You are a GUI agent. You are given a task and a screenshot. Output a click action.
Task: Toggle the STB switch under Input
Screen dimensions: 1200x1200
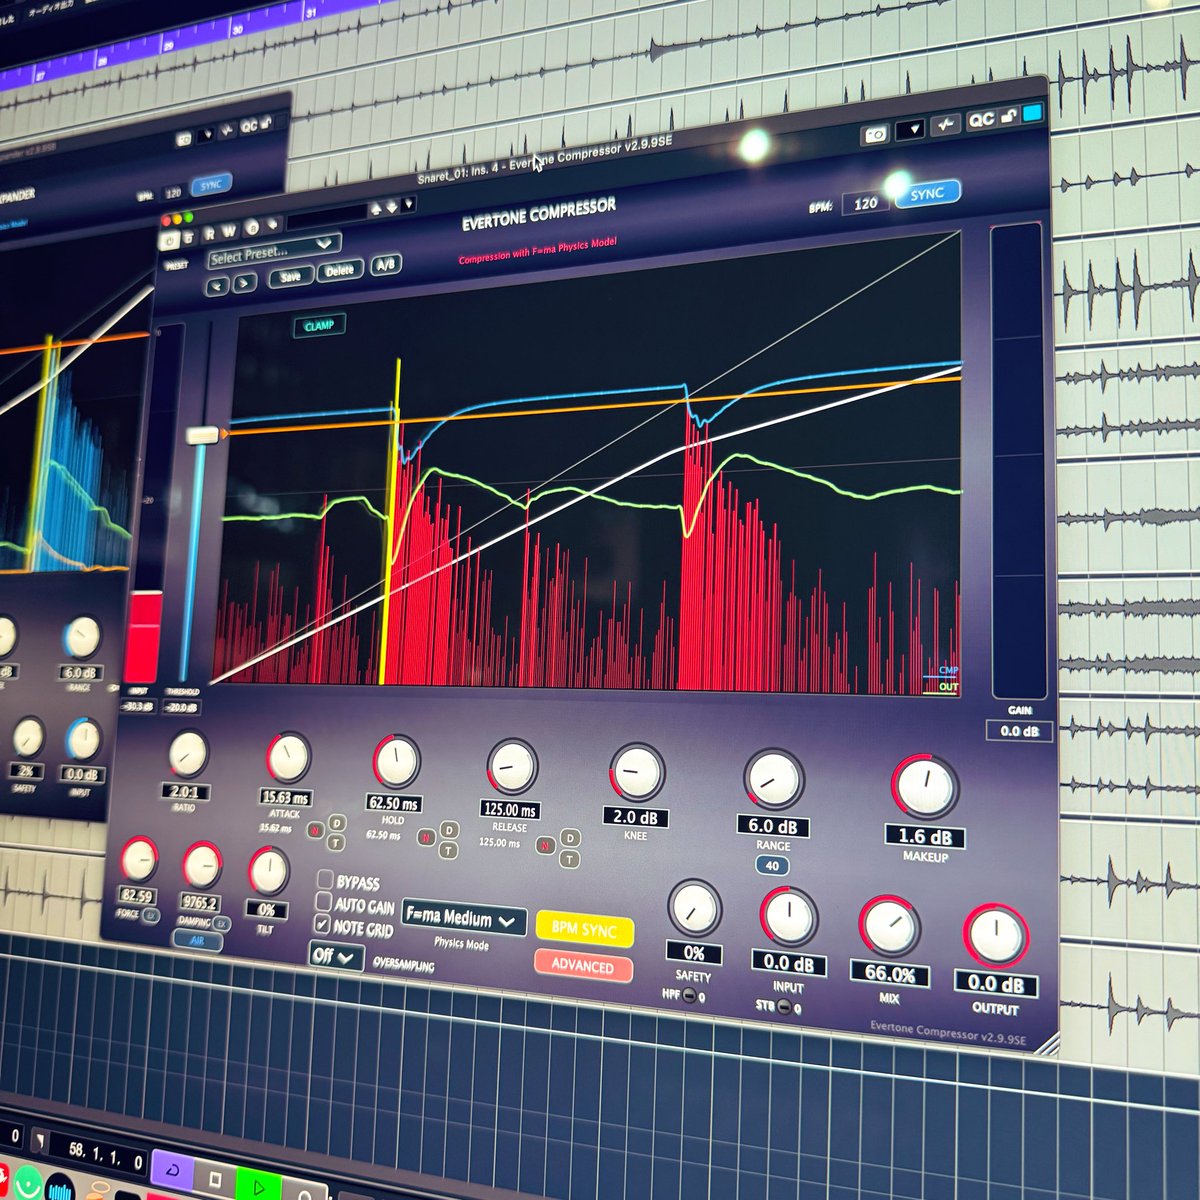pyautogui.click(x=784, y=1007)
